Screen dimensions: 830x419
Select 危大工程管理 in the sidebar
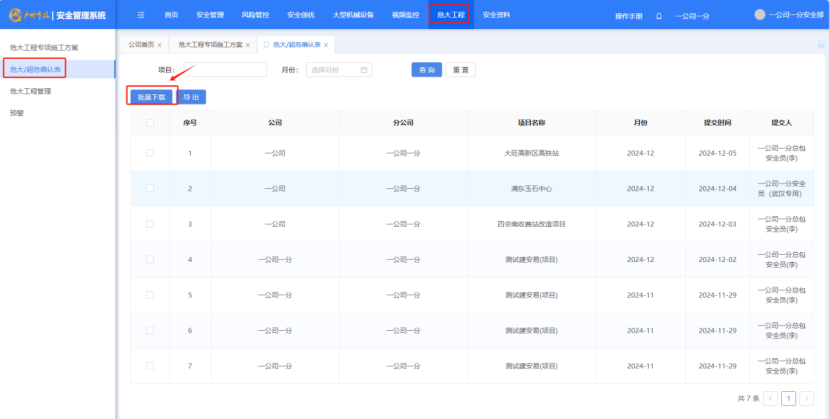pos(30,91)
